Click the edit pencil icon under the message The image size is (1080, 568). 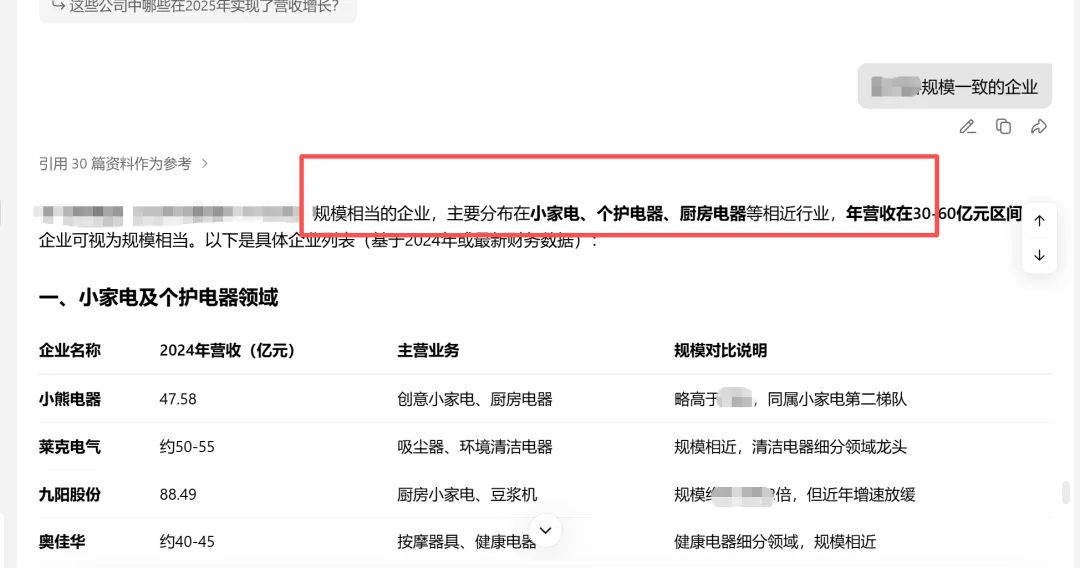[968, 127]
